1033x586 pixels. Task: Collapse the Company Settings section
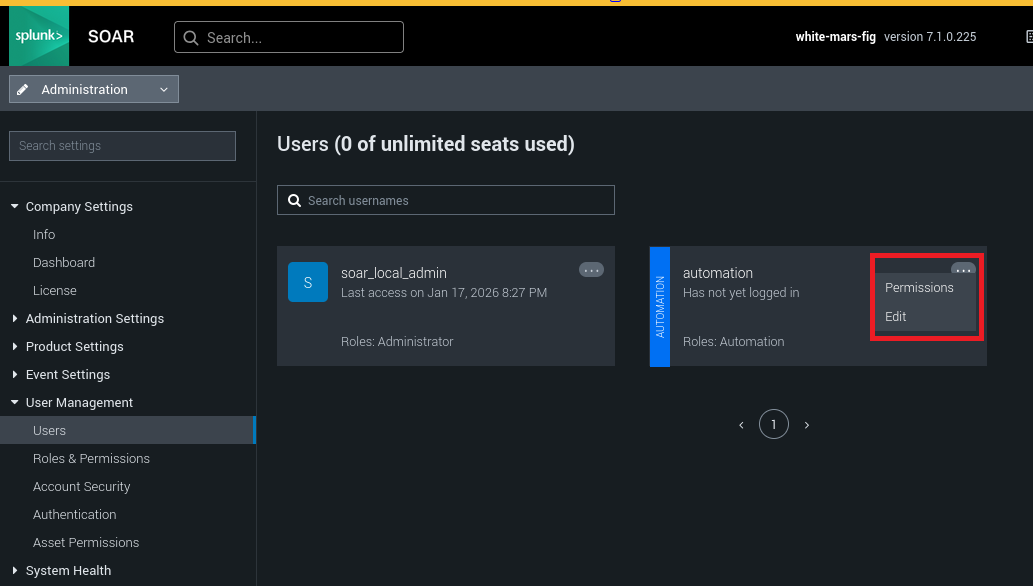(x=15, y=207)
